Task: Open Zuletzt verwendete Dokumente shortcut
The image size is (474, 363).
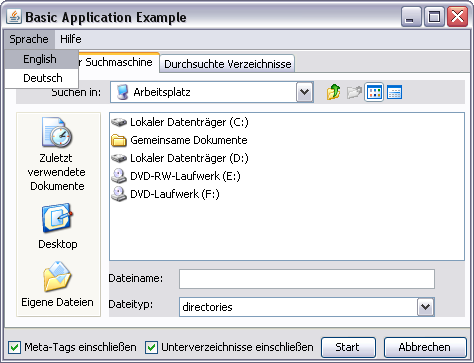Action: tap(57, 154)
